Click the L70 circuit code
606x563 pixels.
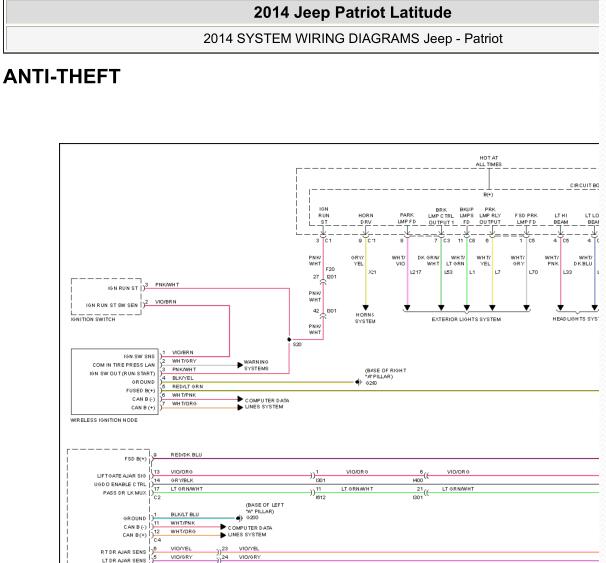[x=533, y=272]
